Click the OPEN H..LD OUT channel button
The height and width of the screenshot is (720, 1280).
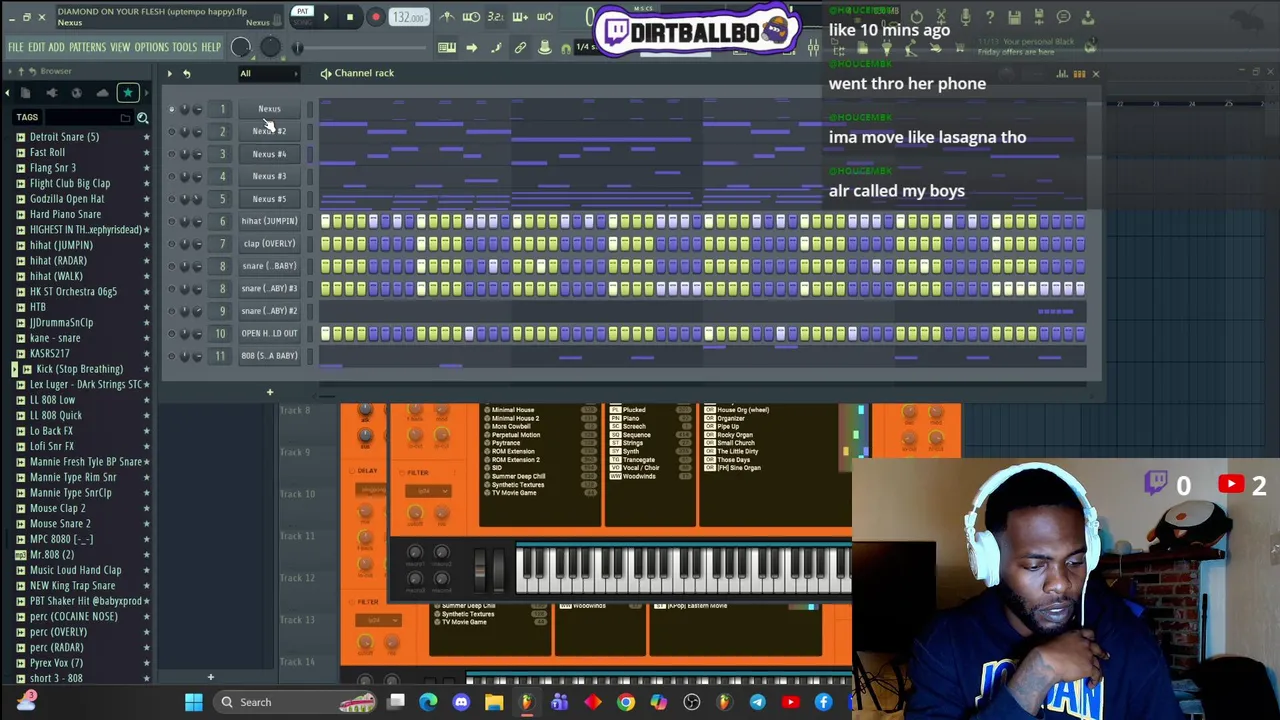tap(269, 333)
